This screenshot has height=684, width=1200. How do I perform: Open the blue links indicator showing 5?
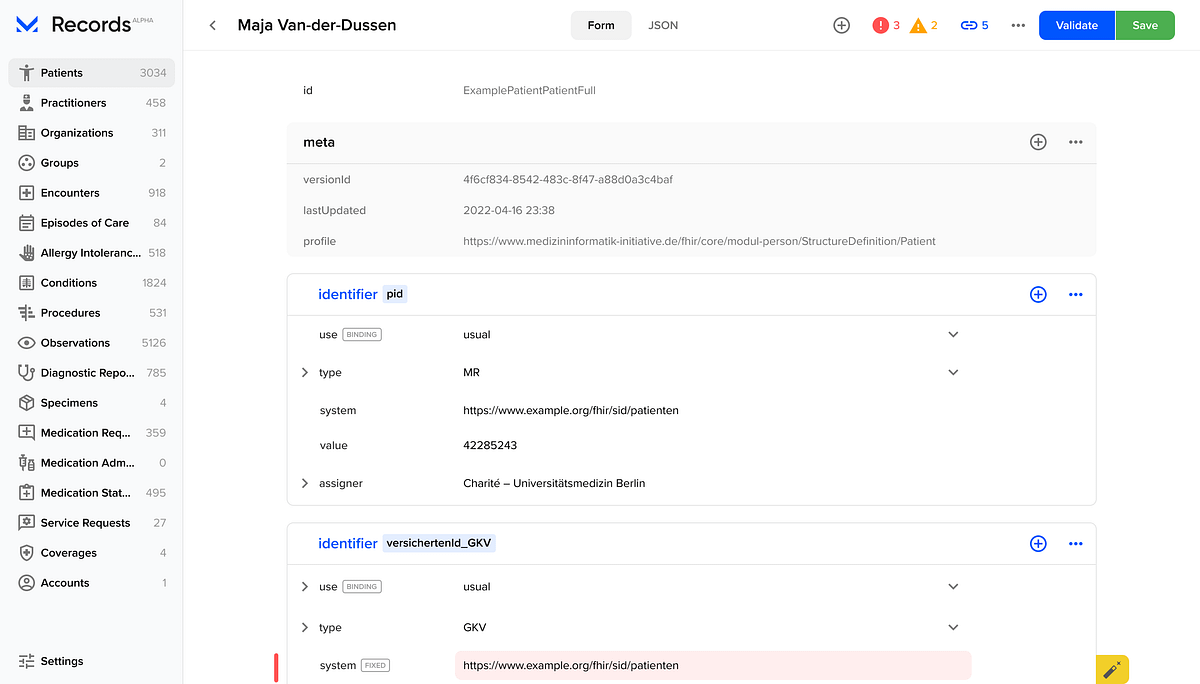pos(974,25)
